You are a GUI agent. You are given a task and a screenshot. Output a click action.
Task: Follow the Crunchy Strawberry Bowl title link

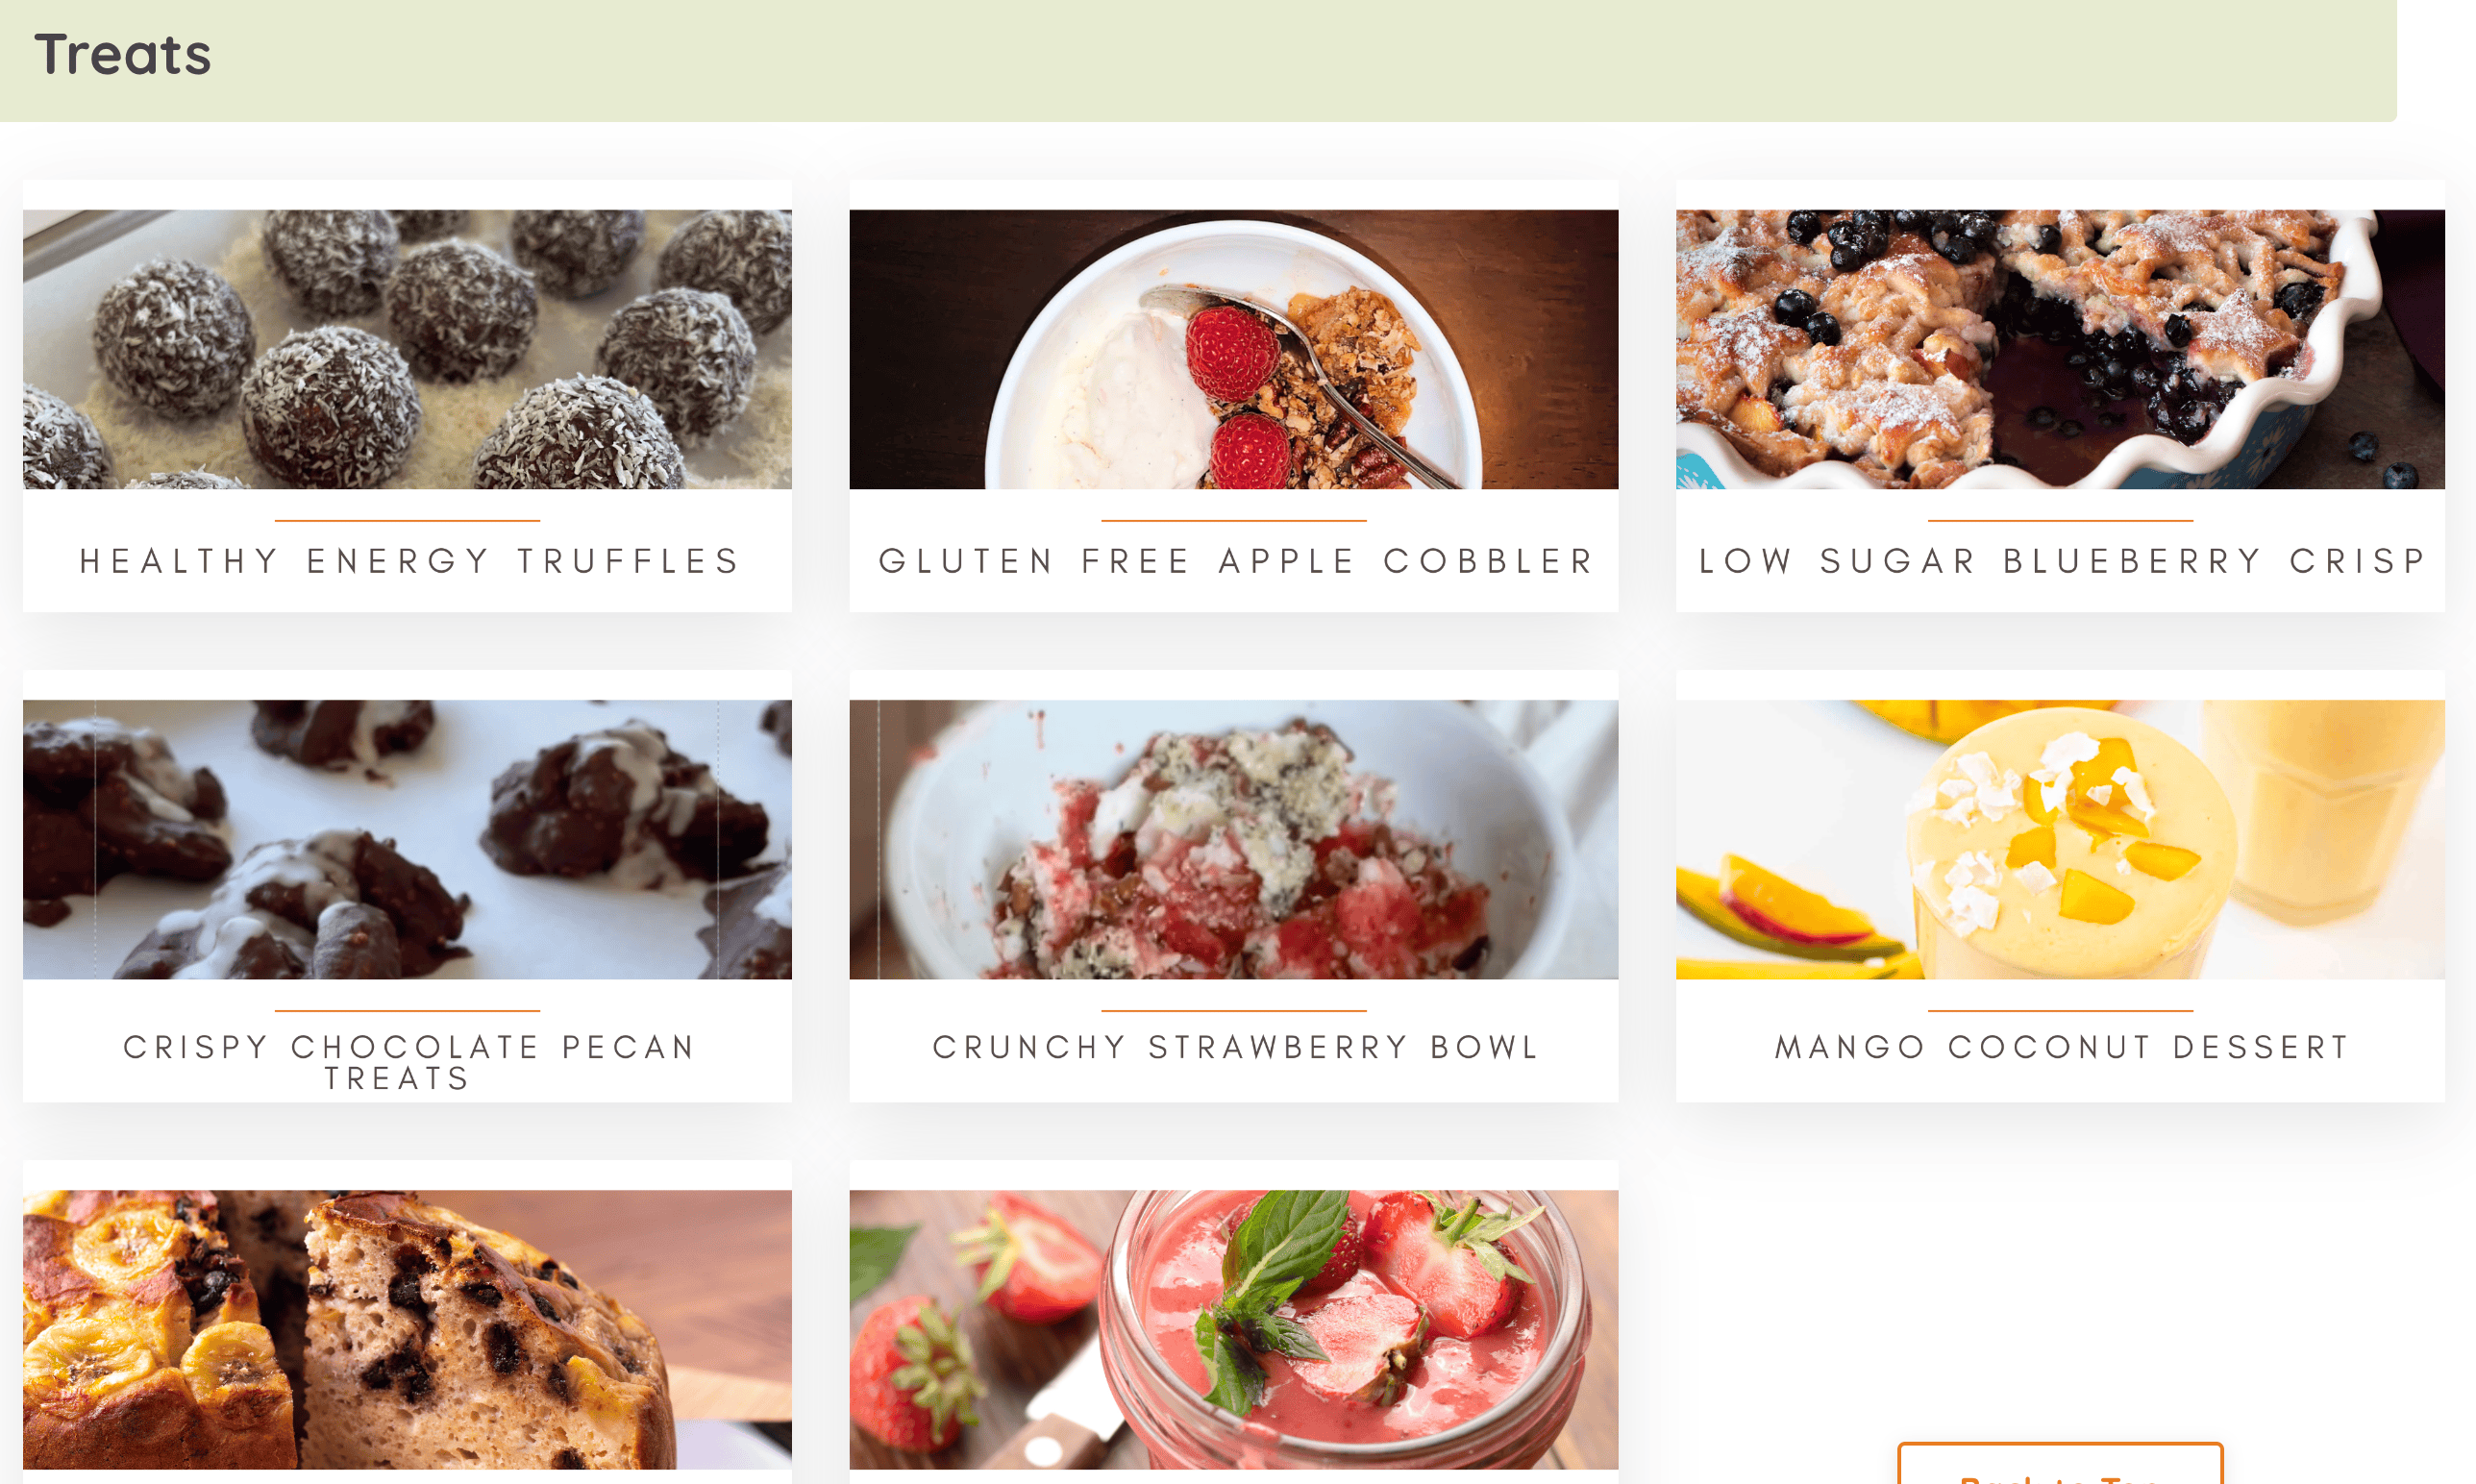click(x=1235, y=1047)
